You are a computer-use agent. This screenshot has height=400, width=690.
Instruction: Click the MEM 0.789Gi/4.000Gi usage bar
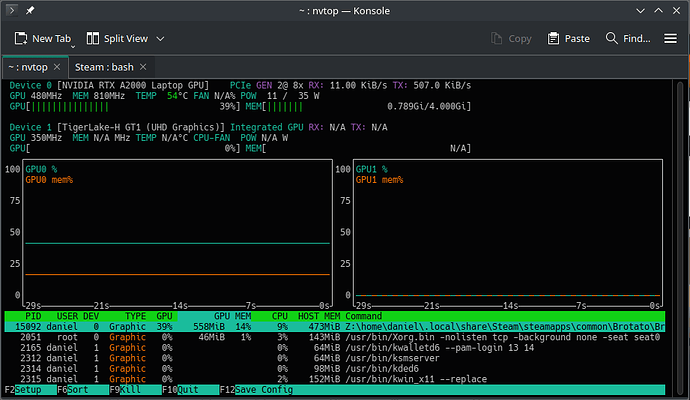(358, 106)
